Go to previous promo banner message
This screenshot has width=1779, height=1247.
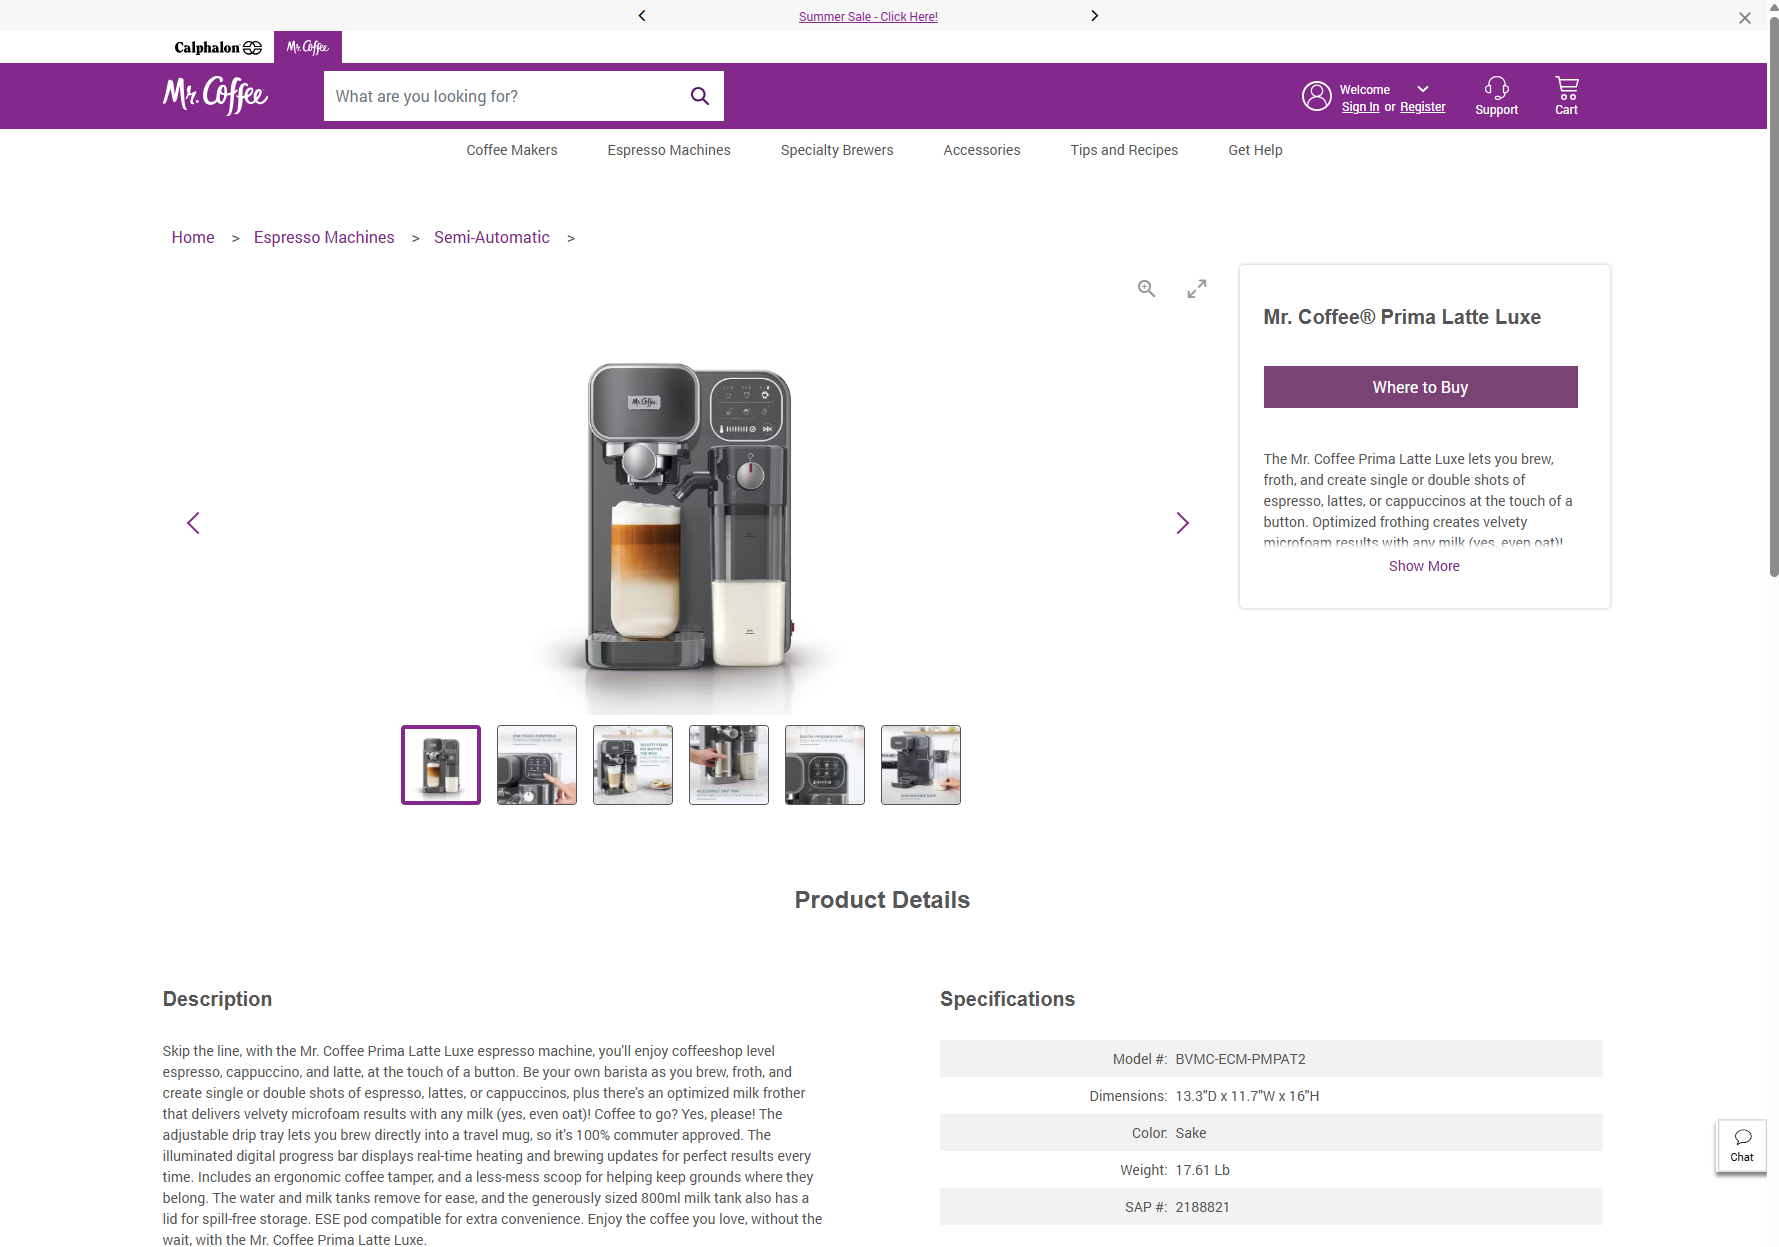click(642, 15)
